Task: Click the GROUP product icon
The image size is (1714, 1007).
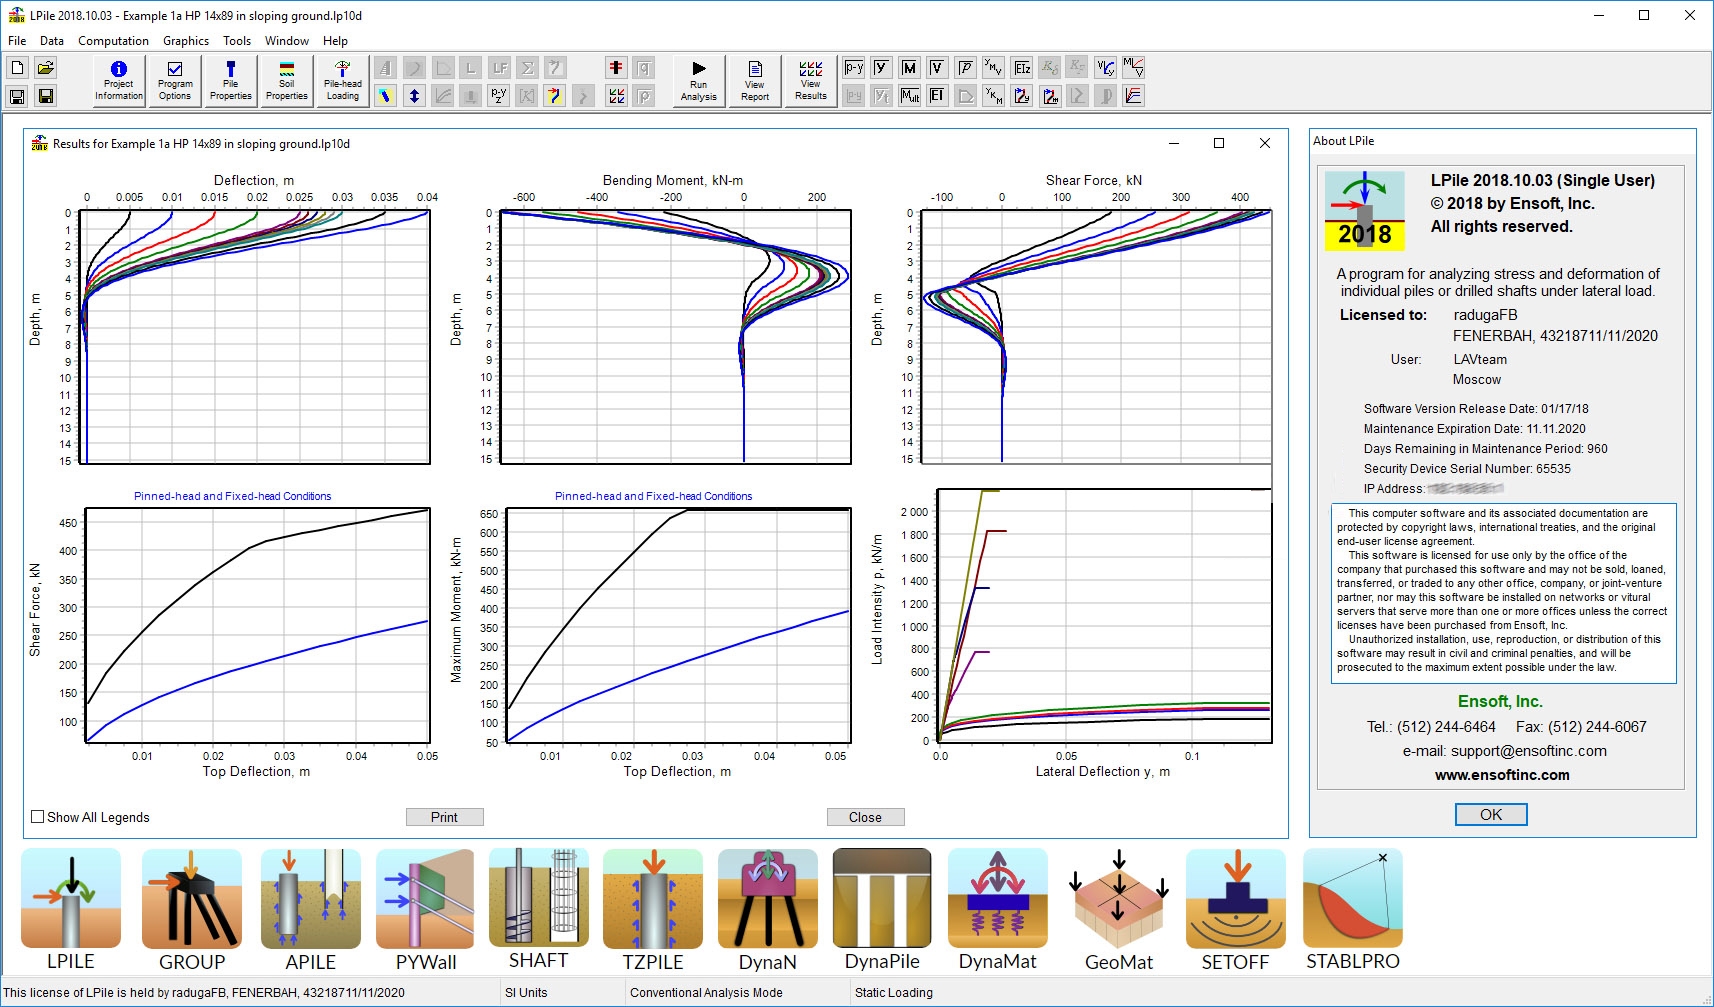Action: tap(192, 899)
